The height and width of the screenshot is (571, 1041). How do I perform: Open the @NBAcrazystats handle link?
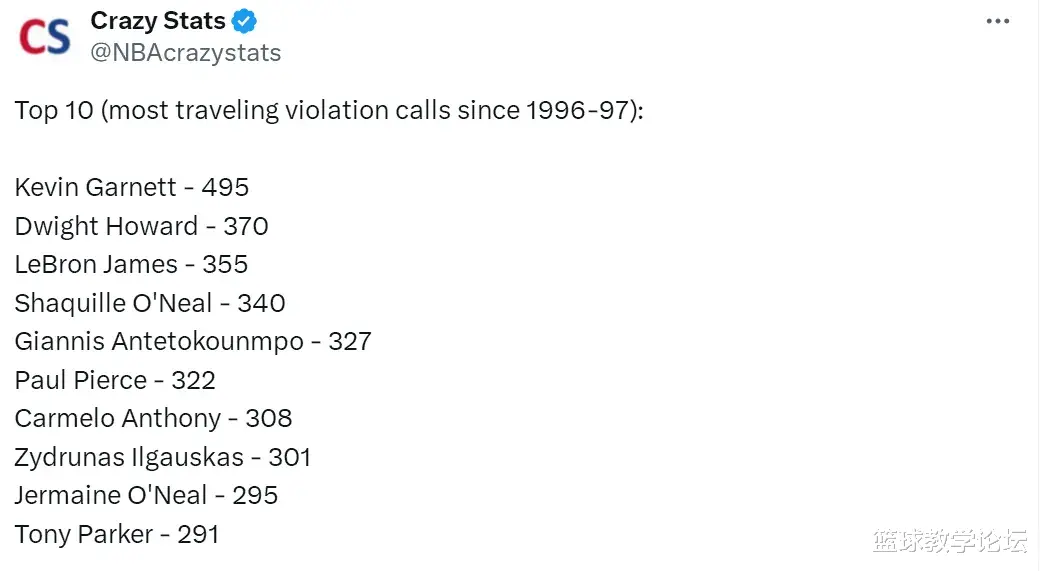pyautogui.click(x=185, y=53)
